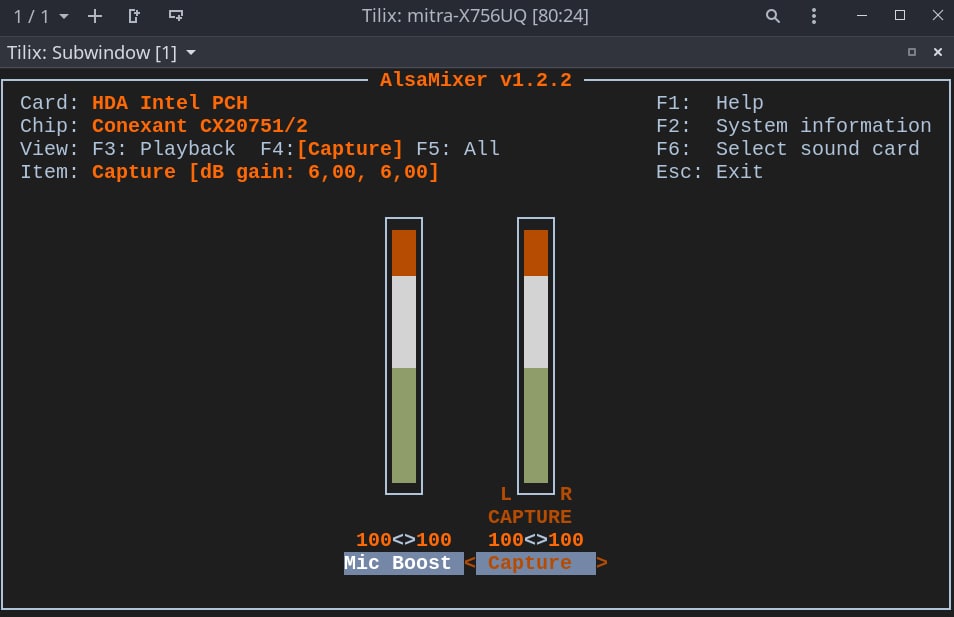Add a new terminal session with plus icon
The image size is (954, 617).
(x=95, y=16)
